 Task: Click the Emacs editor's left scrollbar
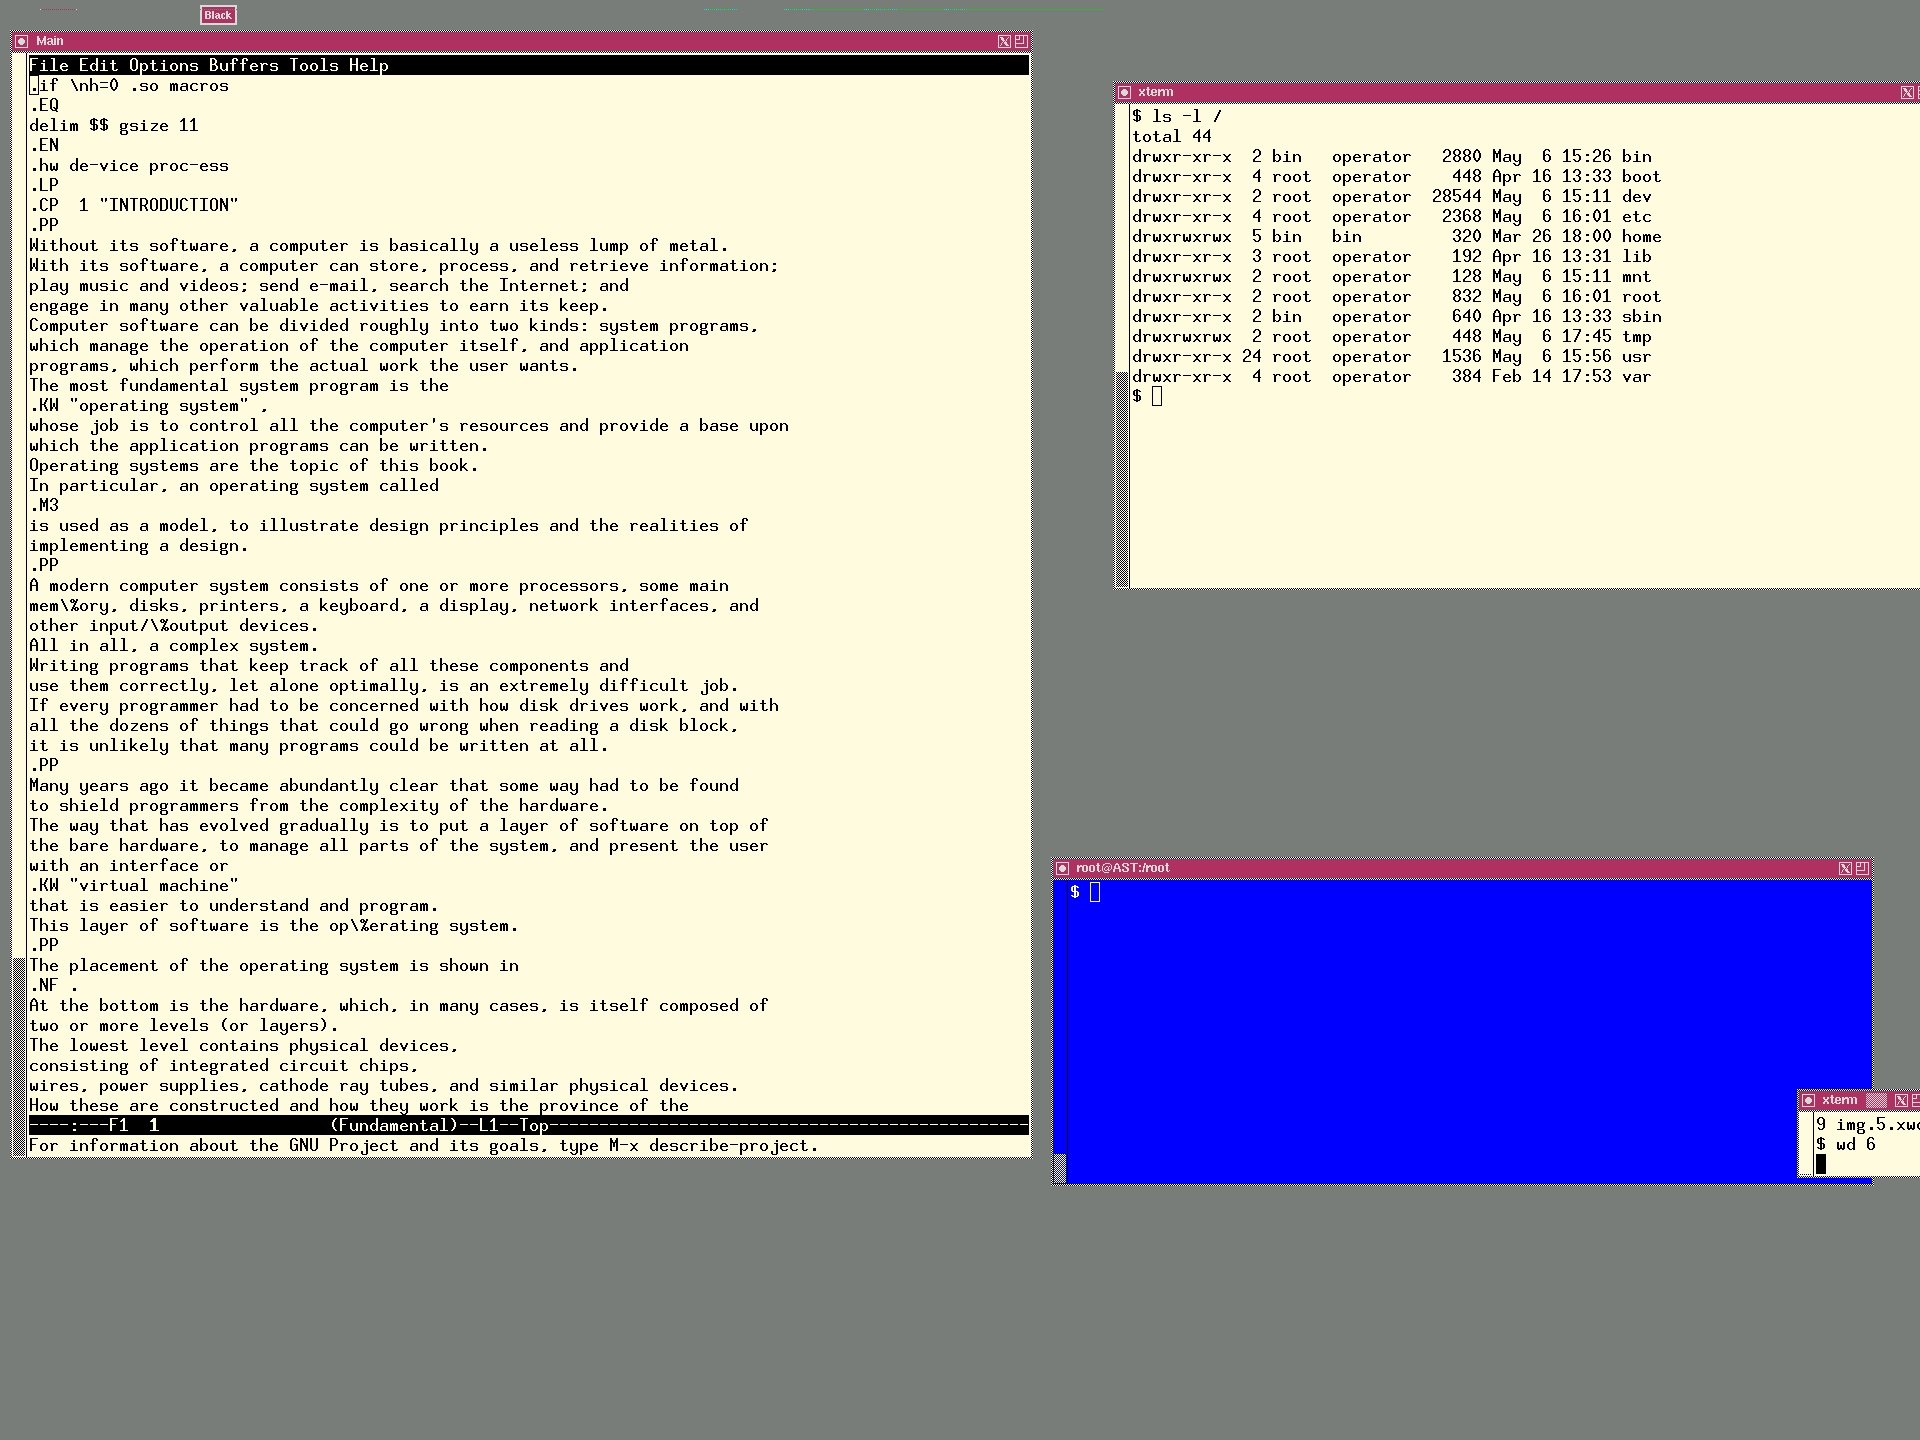pyautogui.click(x=19, y=500)
